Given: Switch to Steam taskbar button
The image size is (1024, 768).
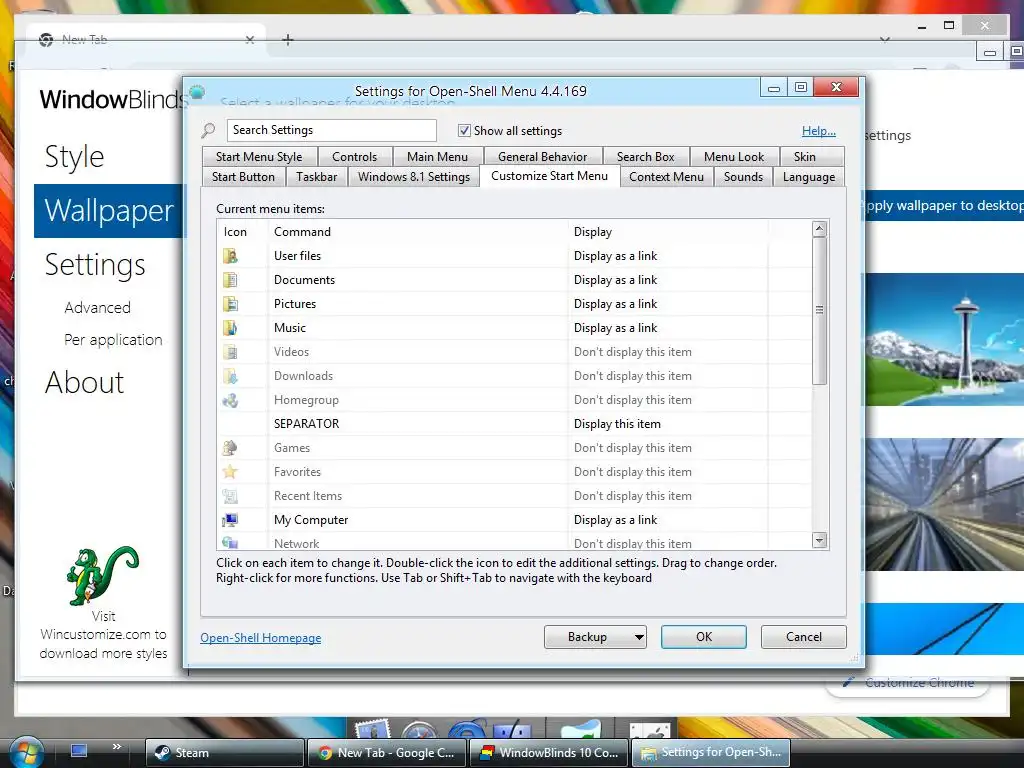Looking at the screenshot, I should pyautogui.click(x=225, y=753).
